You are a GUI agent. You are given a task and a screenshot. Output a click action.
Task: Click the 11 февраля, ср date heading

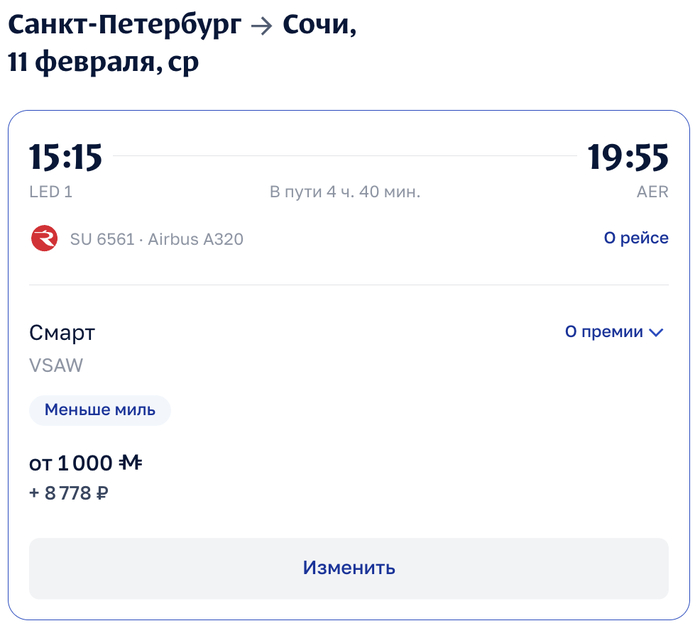tap(103, 63)
